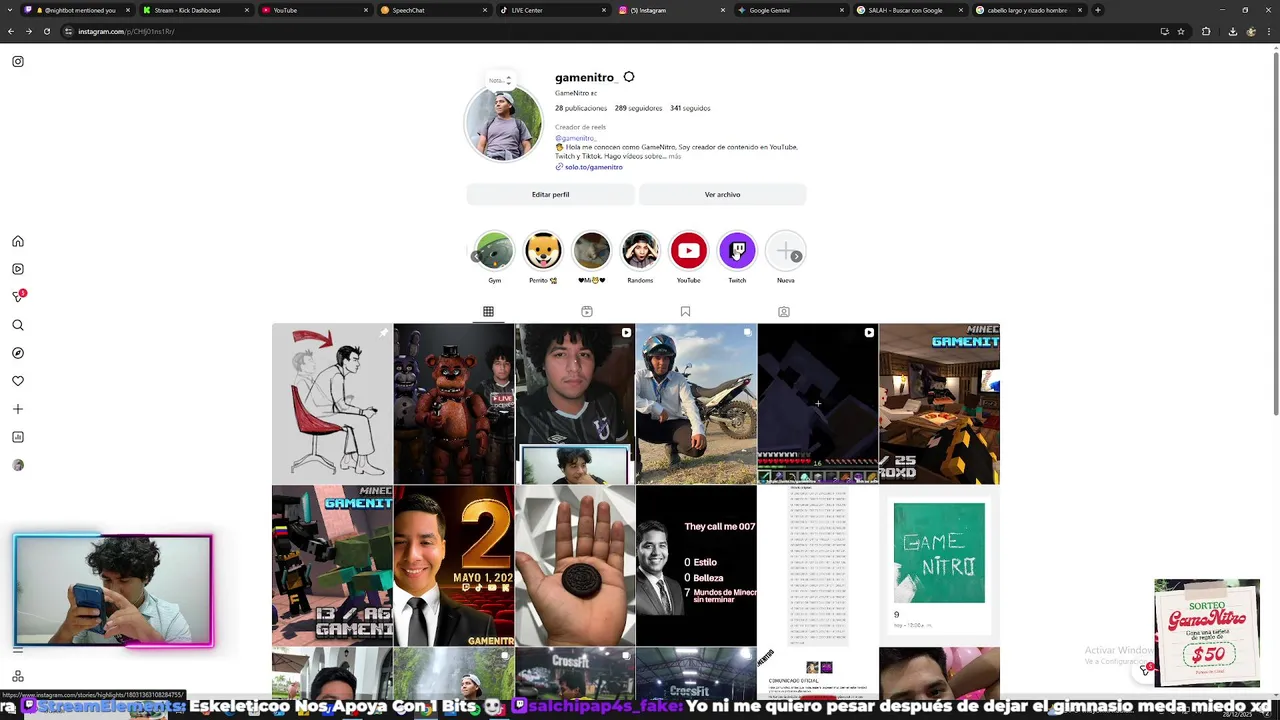Open the @gamenitro_ Threads link
Screen dimensions: 1280x720
(x=576, y=138)
